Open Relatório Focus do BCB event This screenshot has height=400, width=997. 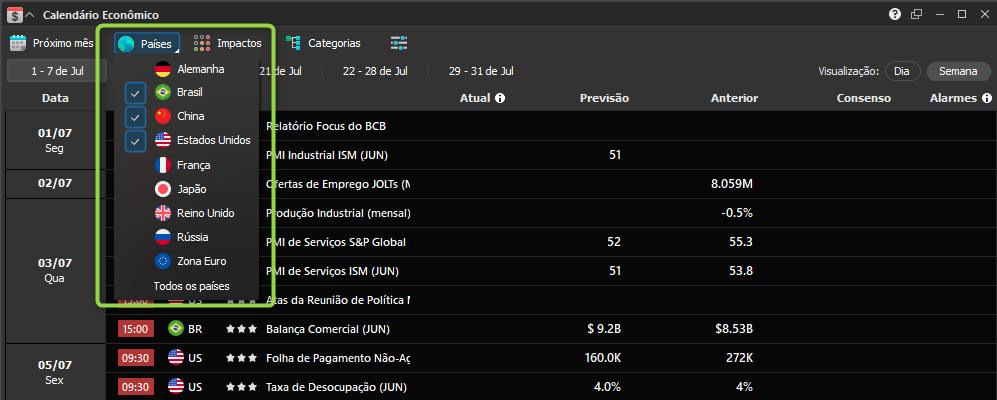tap(326, 126)
